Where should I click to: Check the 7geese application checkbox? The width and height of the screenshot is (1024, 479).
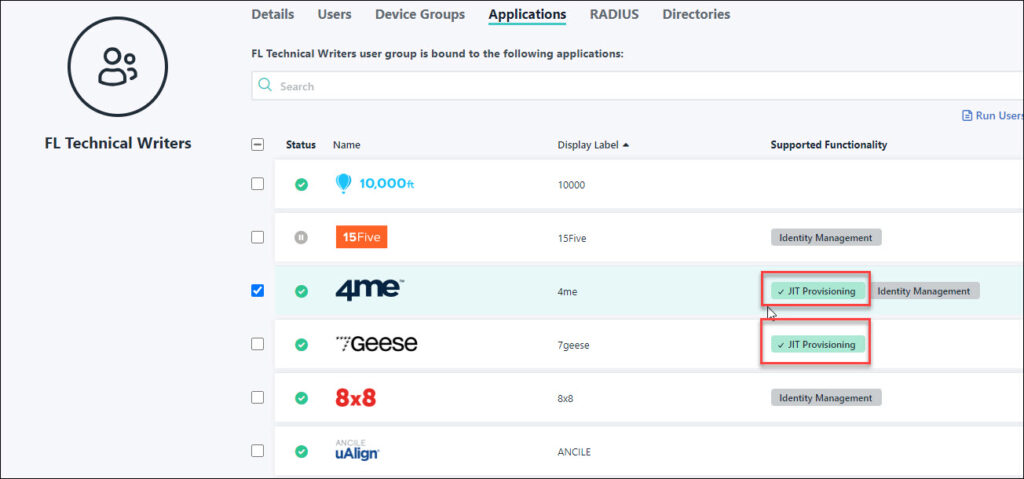(x=257, y=344)
